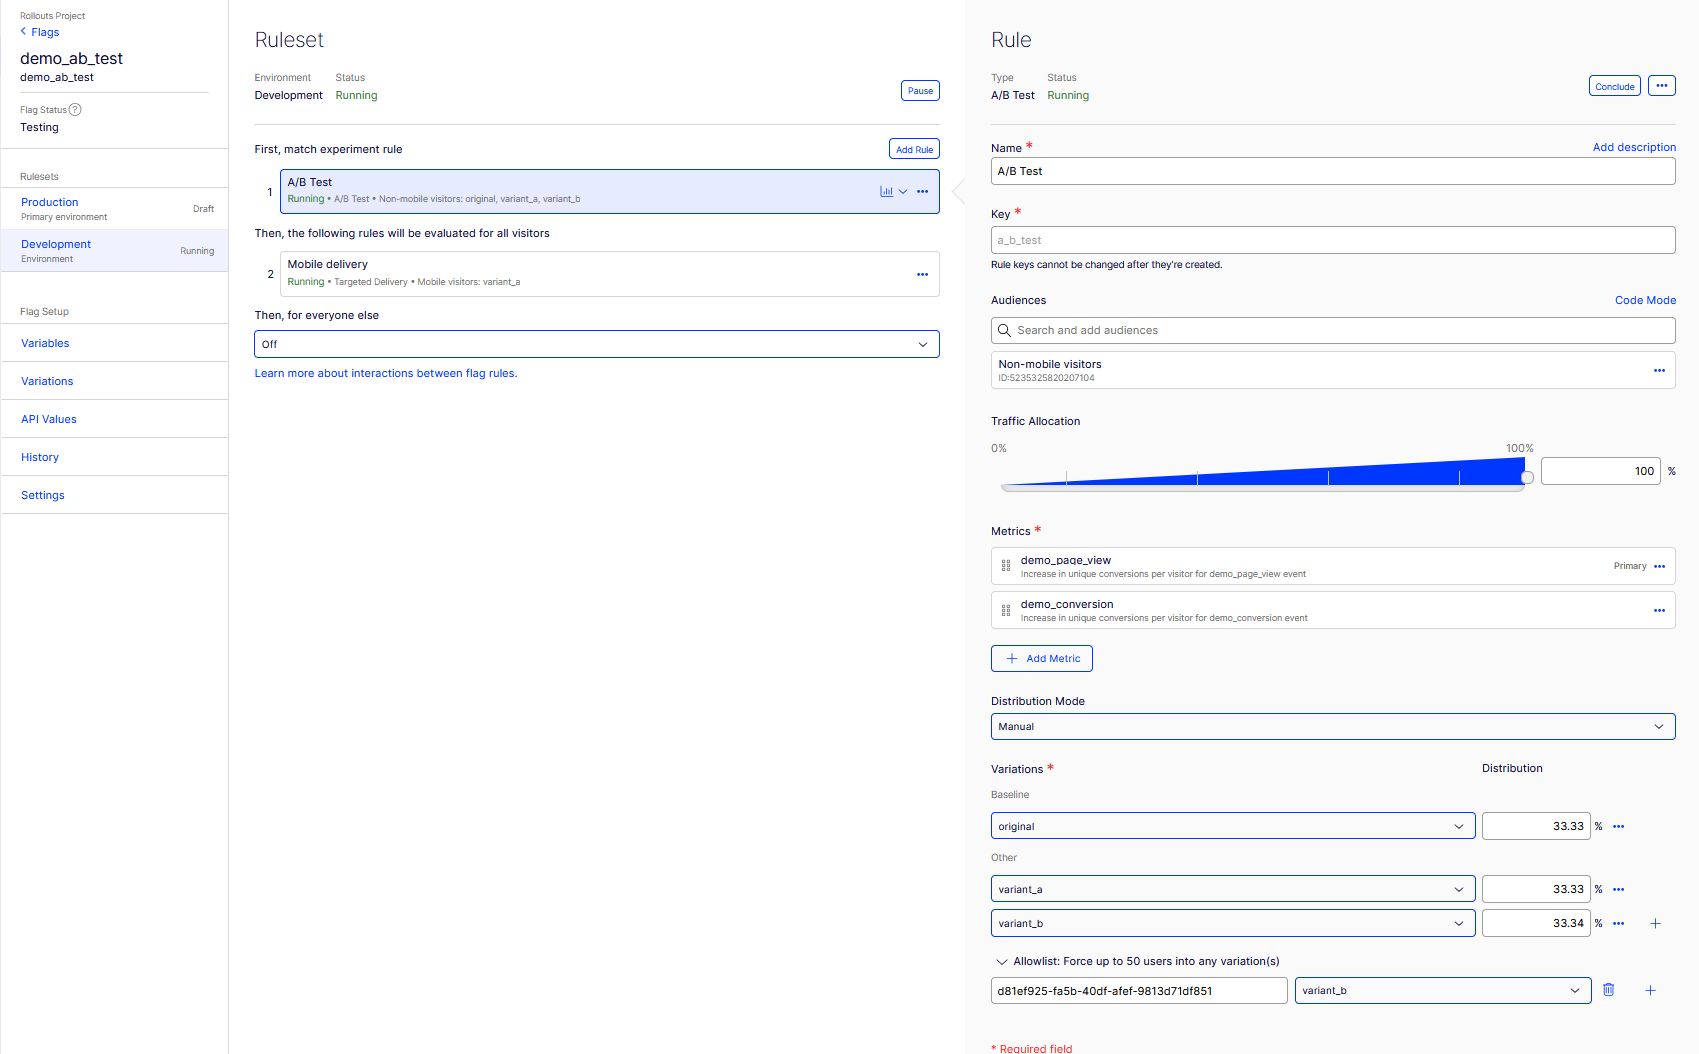1699x1054 pixels.
Task: Click the disabled a_b_test Key field
Action: pos(1333,240)
